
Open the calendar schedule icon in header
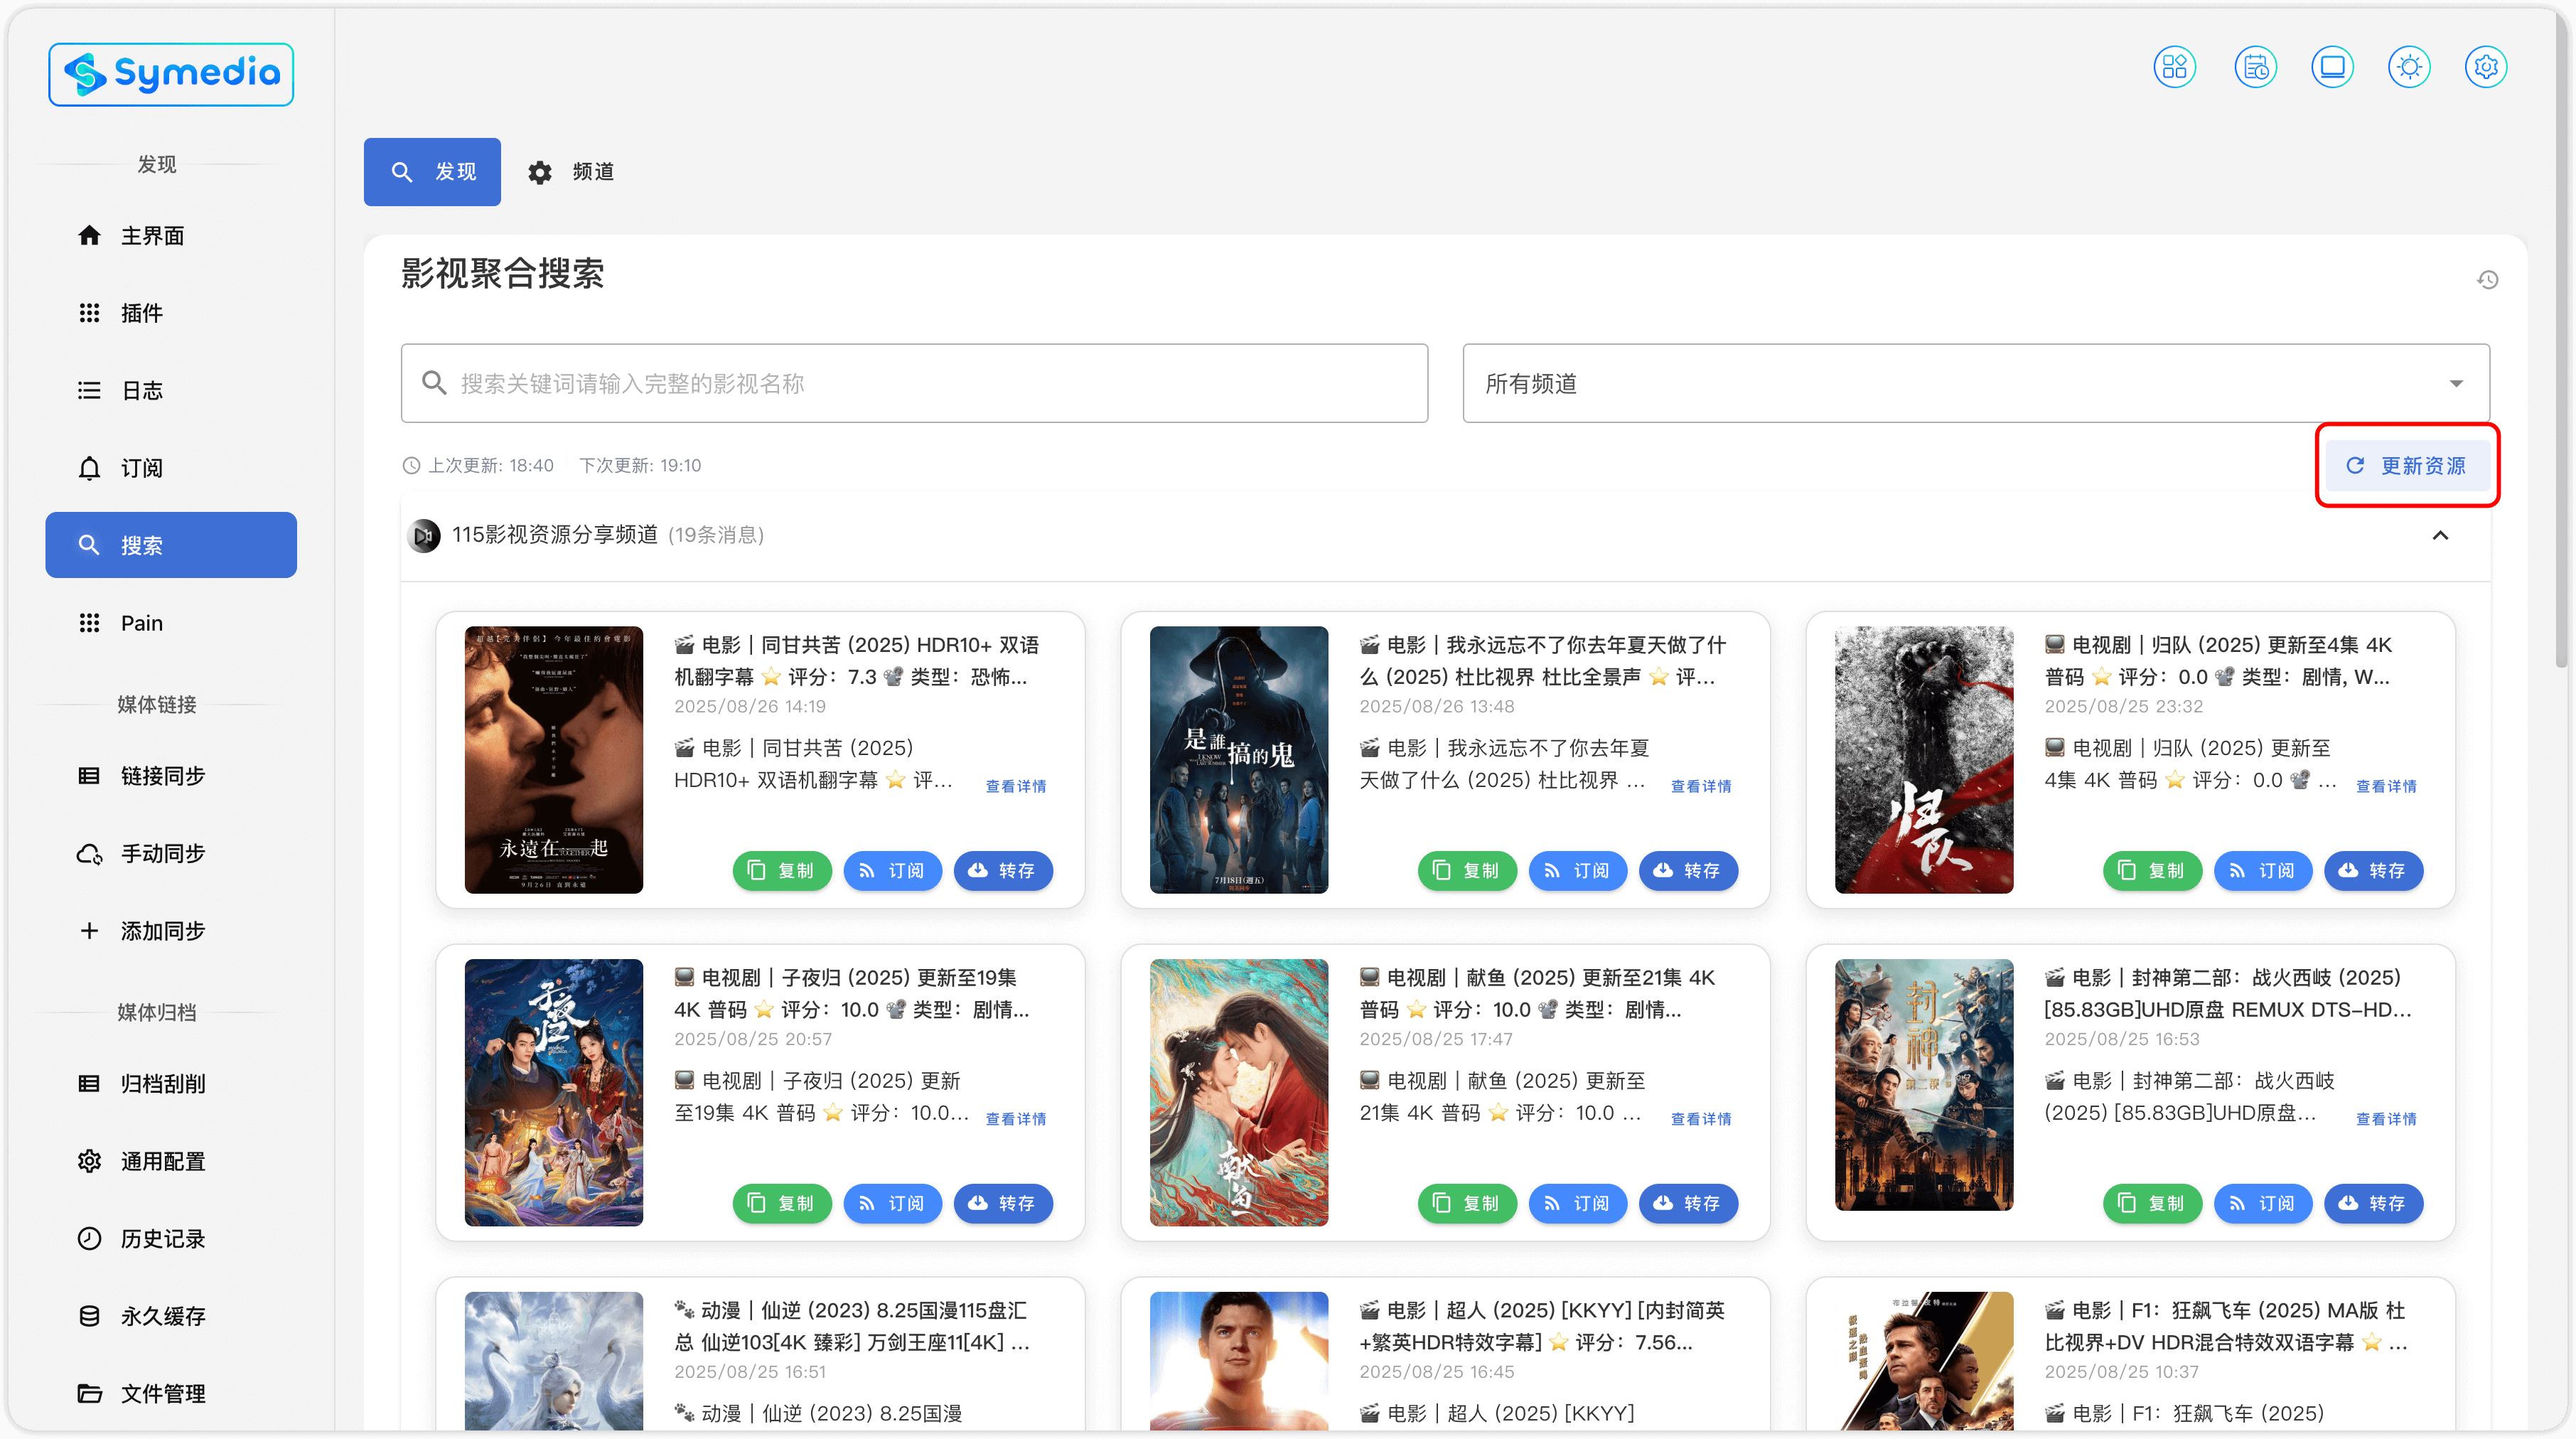2255,67
